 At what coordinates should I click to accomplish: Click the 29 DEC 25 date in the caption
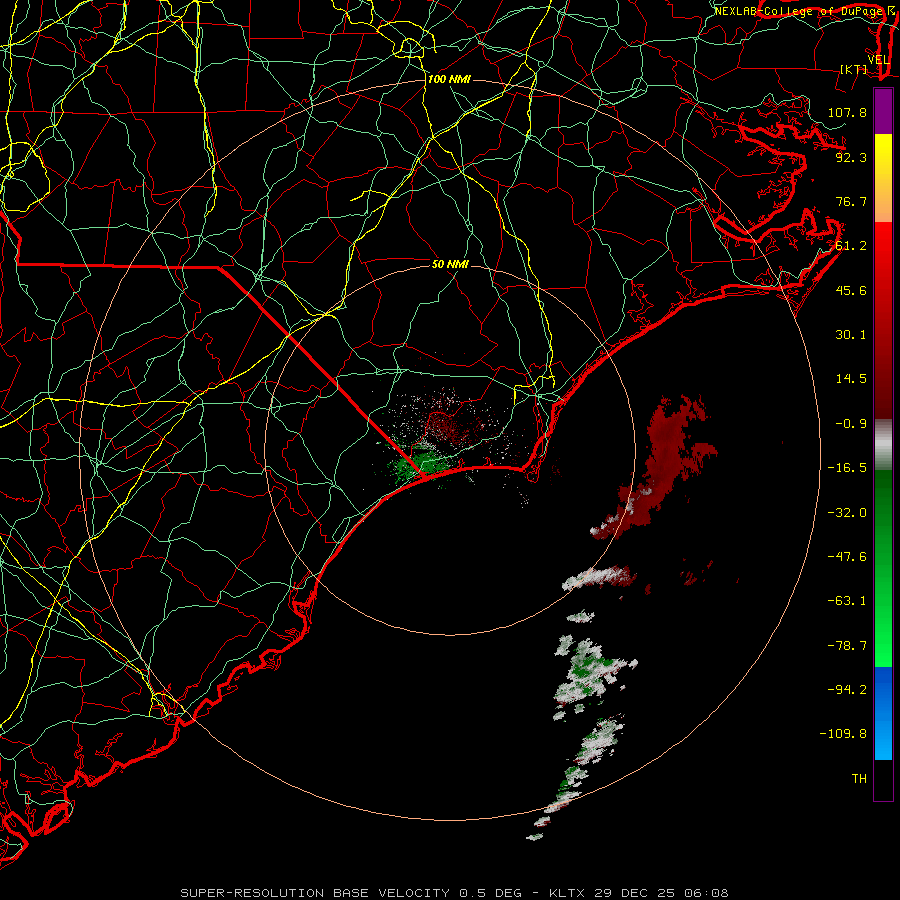pyautogui.click(x=634, y=893)
